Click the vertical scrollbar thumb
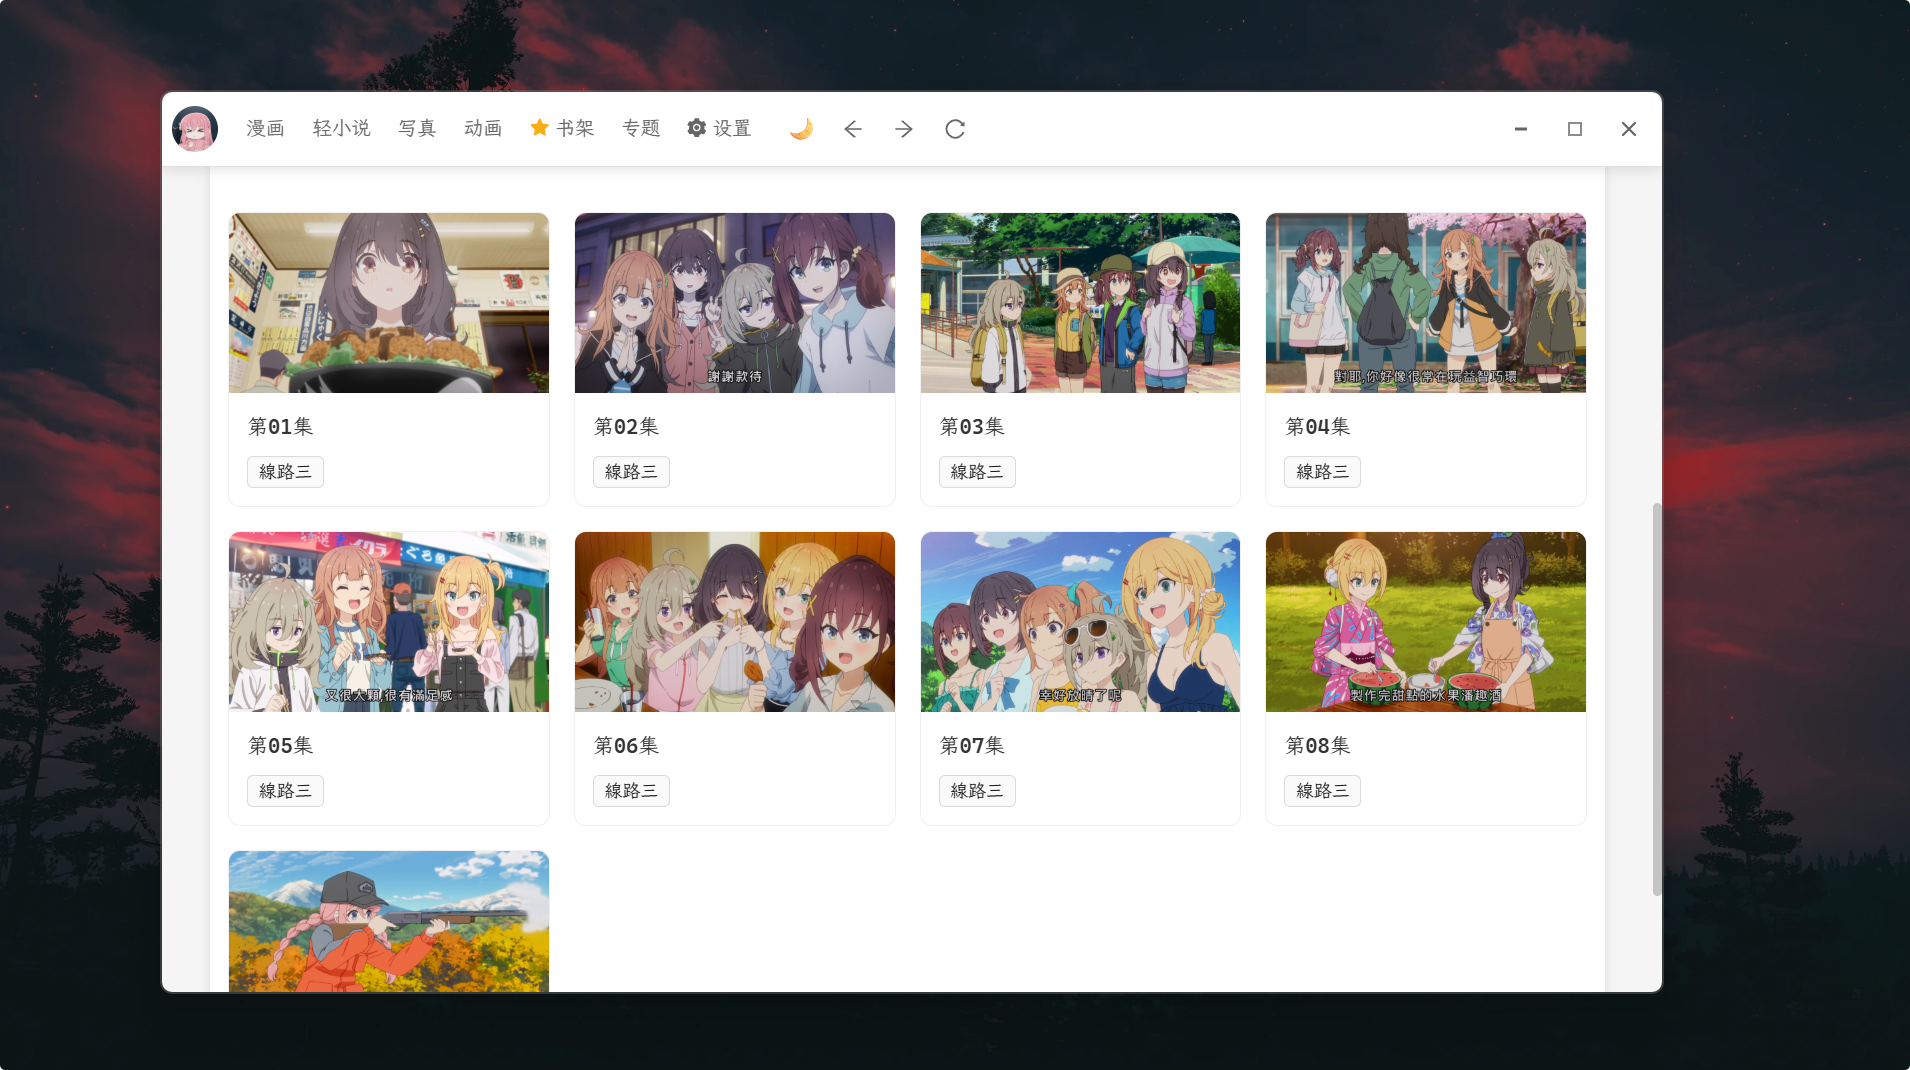This screenshot has width=1910, height=1070. pos(1656,699)
